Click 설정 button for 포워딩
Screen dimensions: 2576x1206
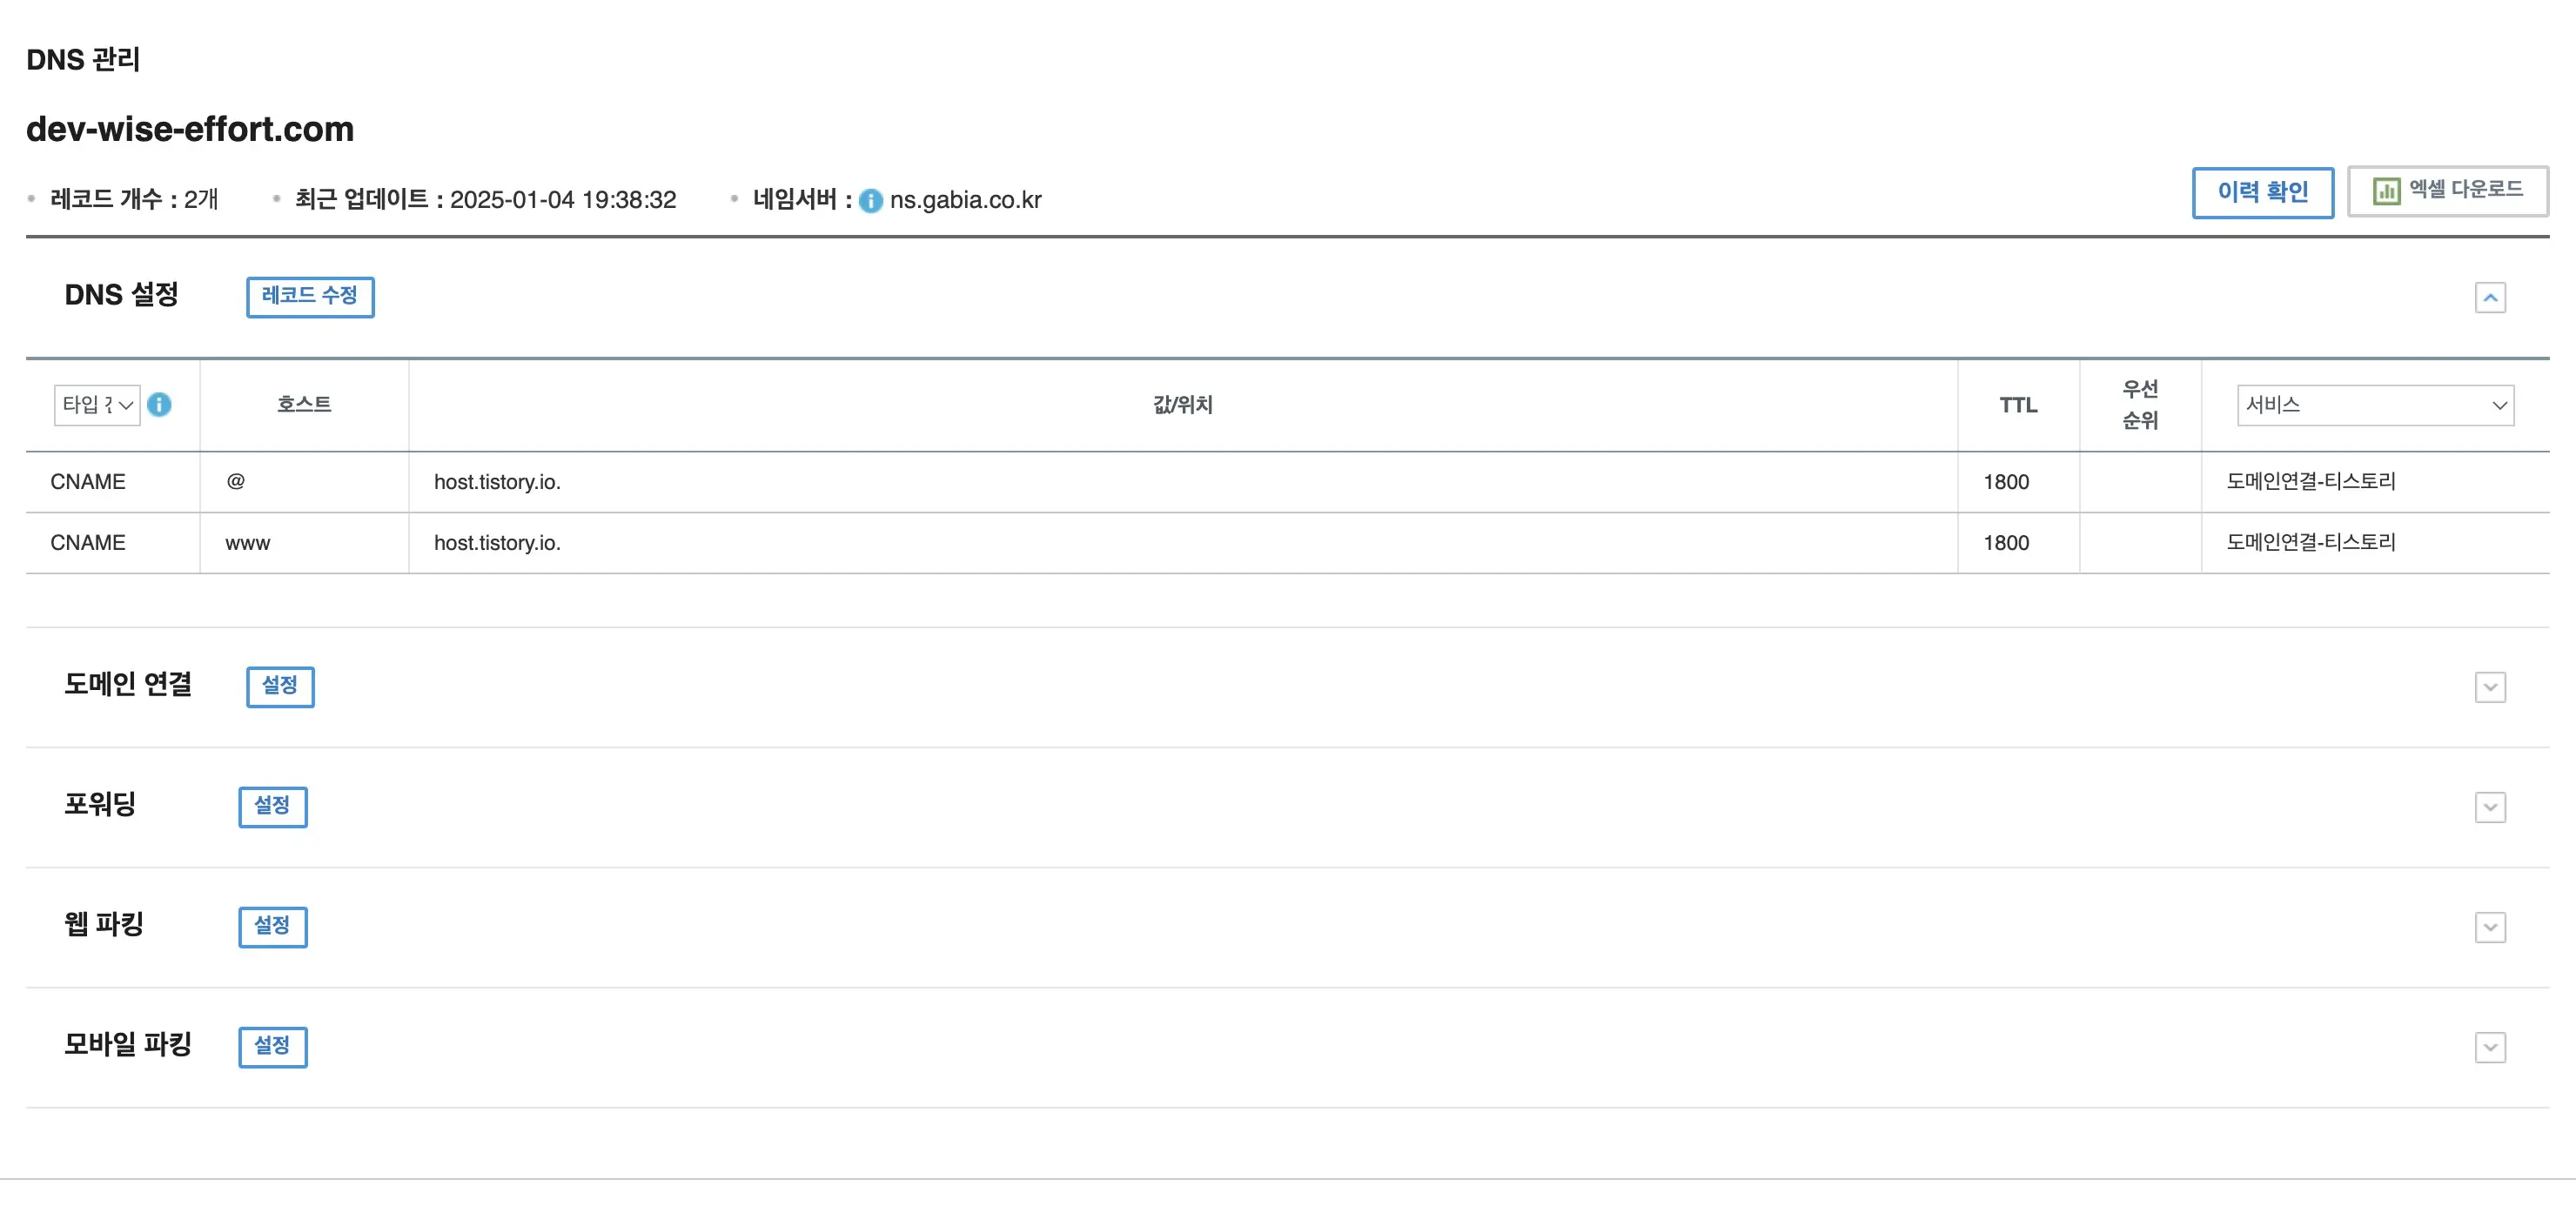point(272,807)
